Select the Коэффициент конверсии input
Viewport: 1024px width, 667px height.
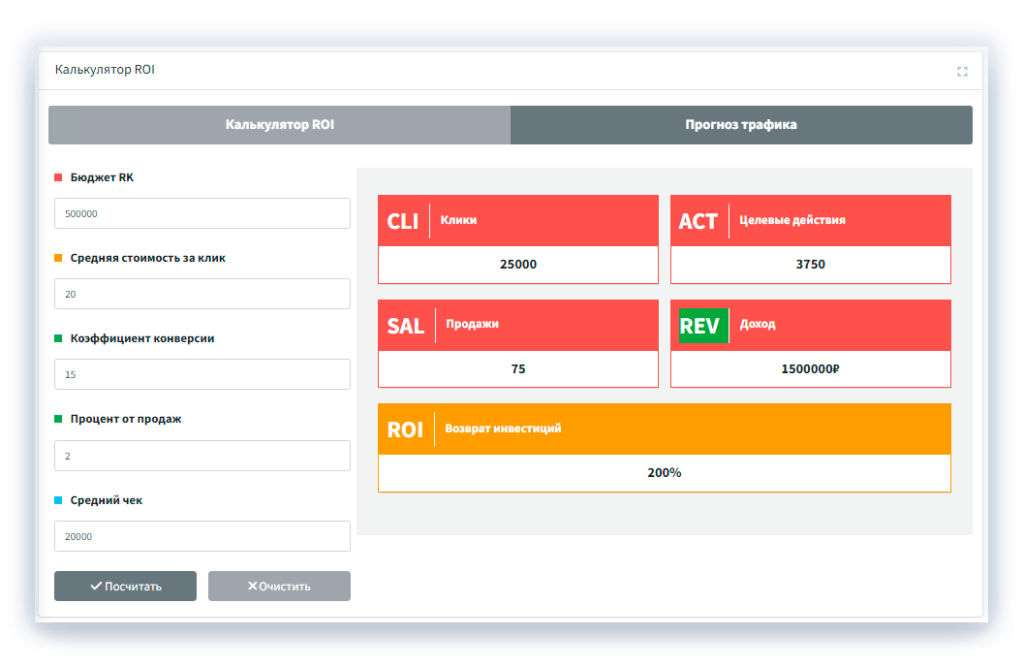click(x=202, y=374)
